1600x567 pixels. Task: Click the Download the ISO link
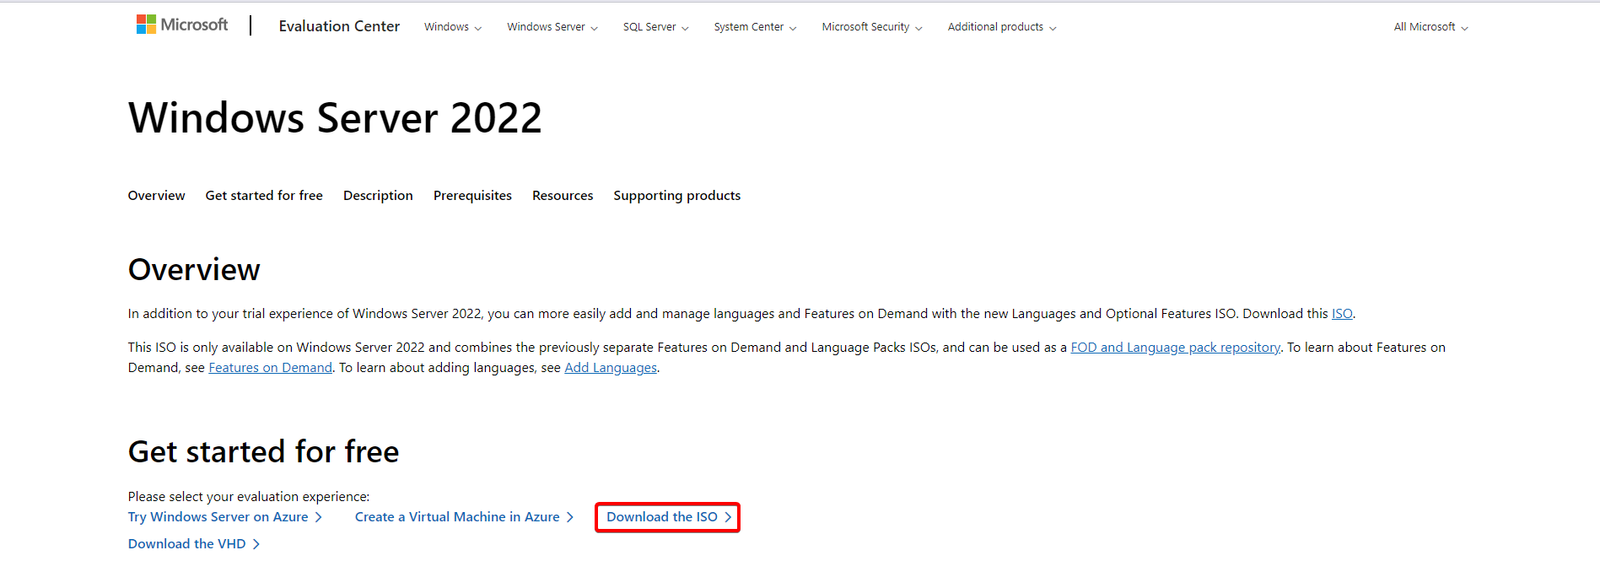(x=667, y=517)
